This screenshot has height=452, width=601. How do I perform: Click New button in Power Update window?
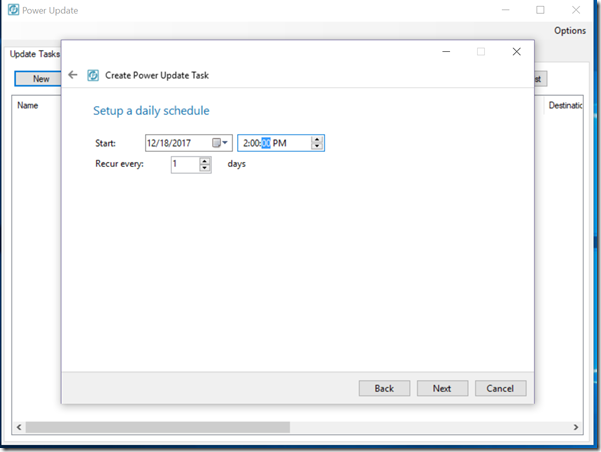click(38, 79)
